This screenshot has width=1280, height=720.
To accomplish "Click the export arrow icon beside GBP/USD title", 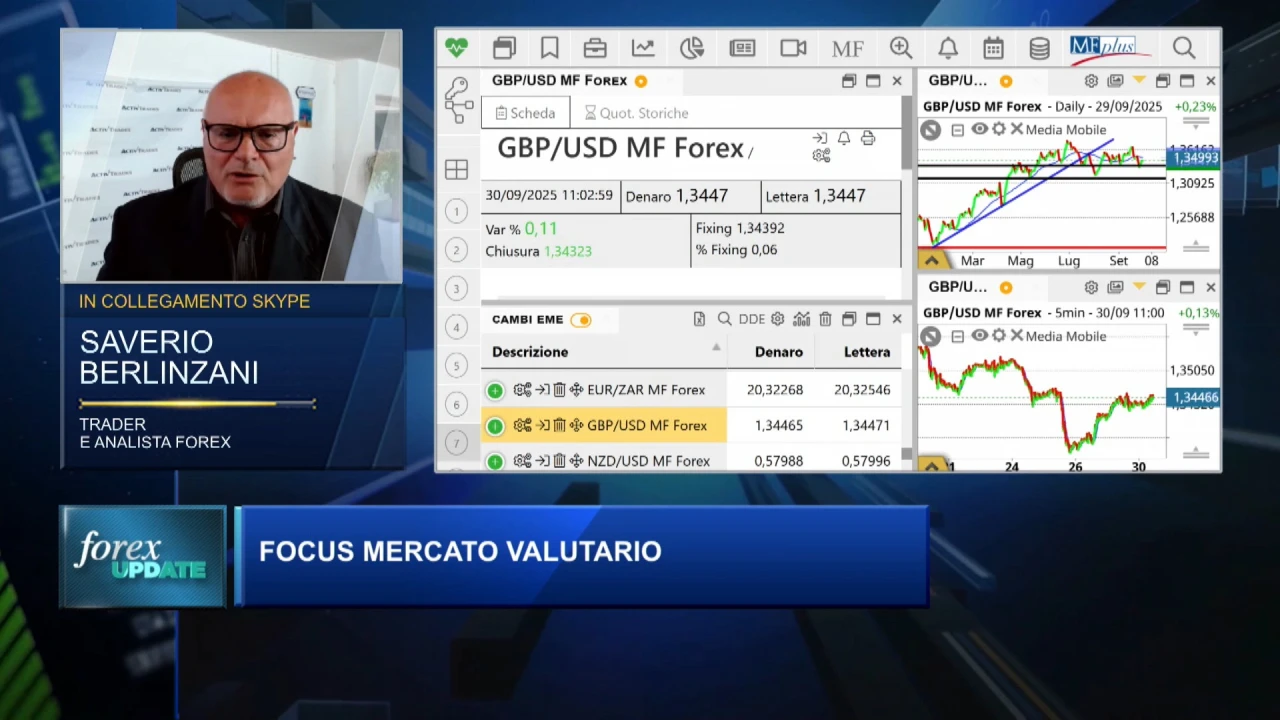I will tap(820, 138).
